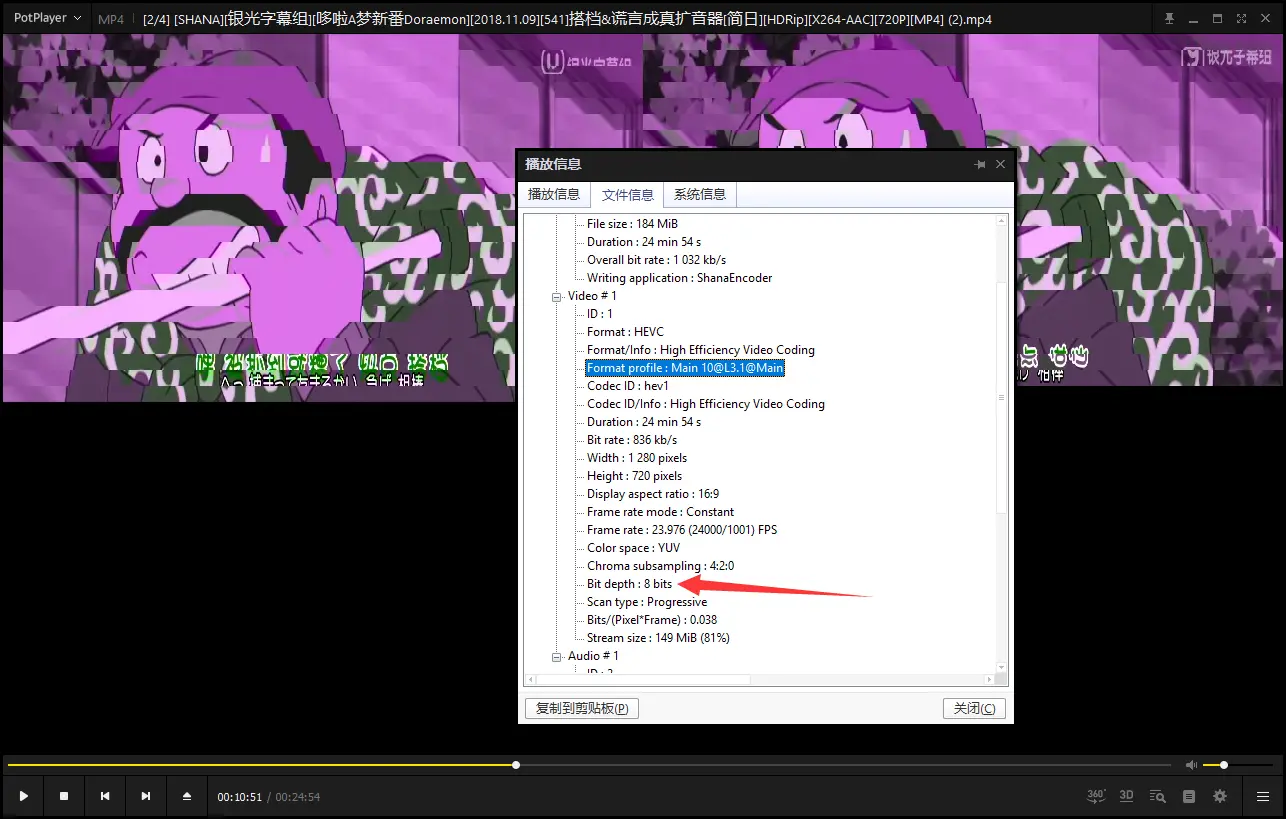Viewport: 1286px width, 819px height.
Task: Click the Play button
Action: click(23, 796)
